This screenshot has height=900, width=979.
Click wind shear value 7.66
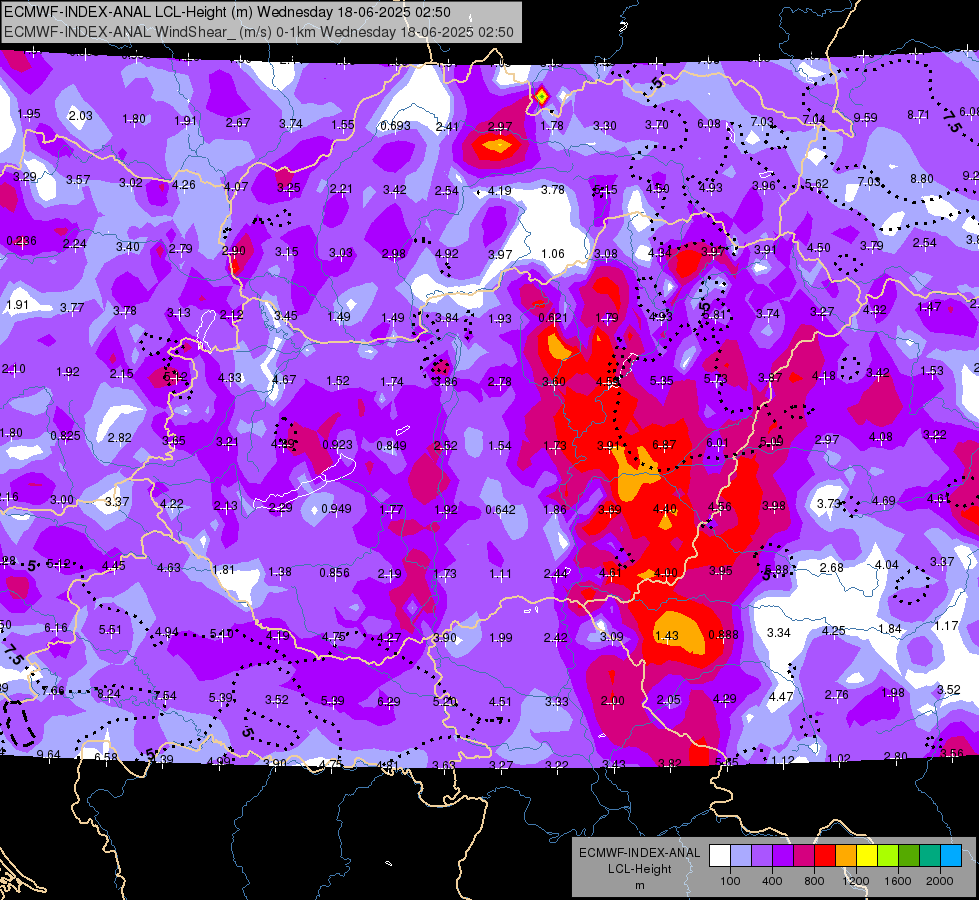tap(52, 691)
